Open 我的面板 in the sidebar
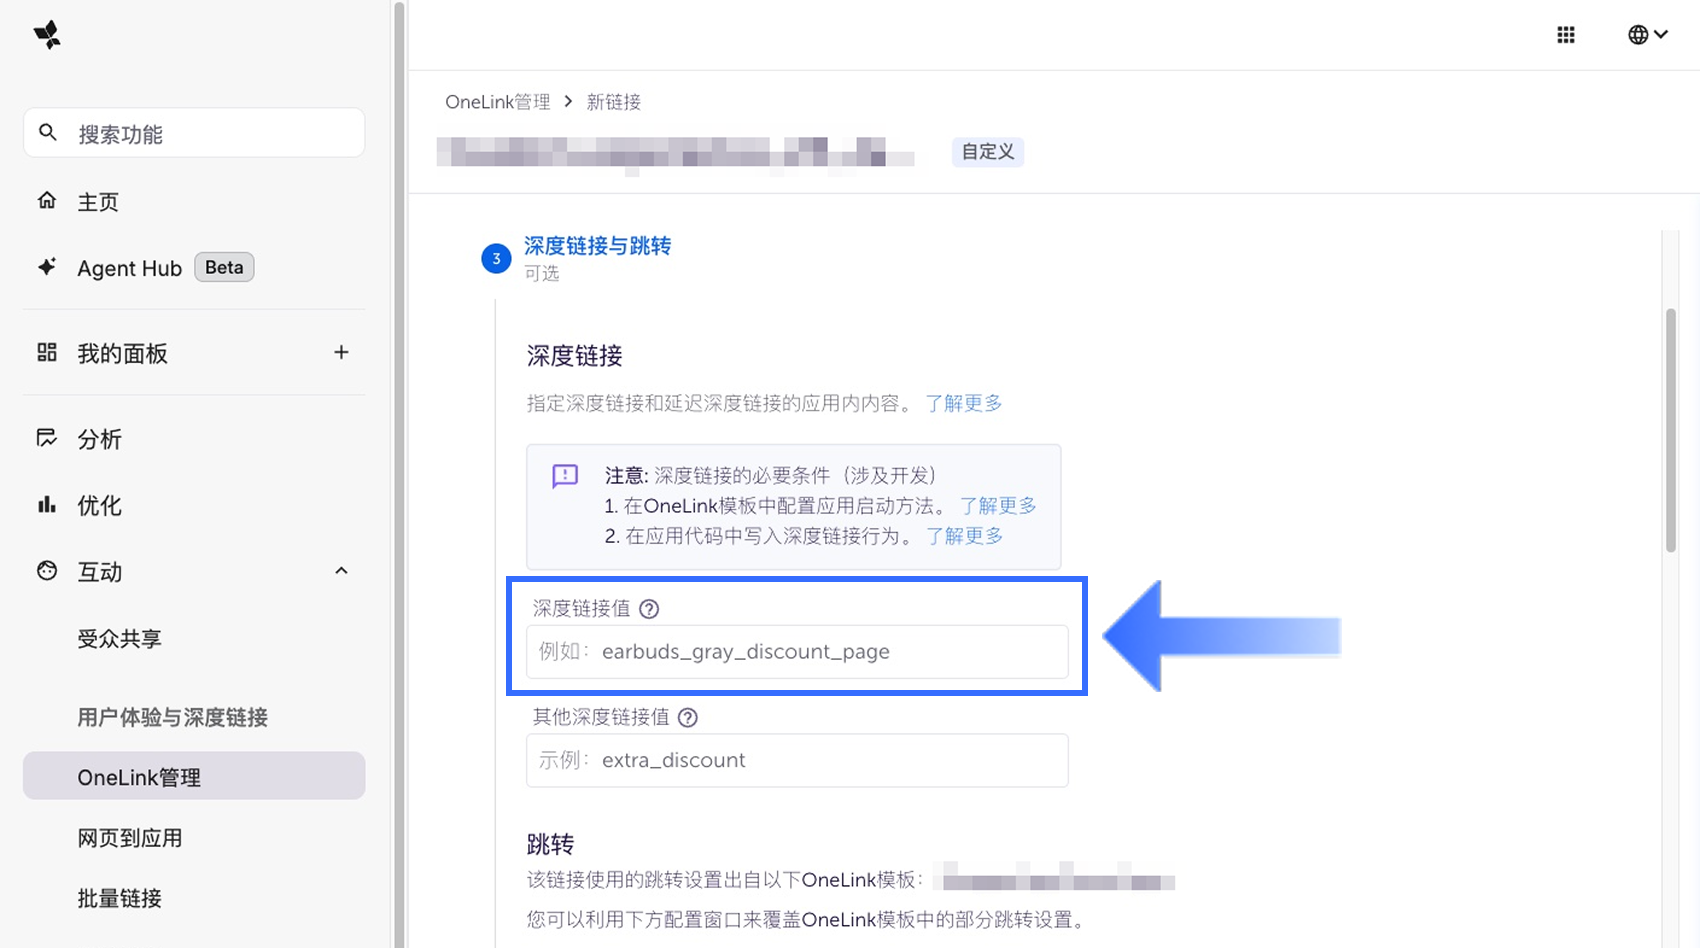The image size is (1700, 948). point(123,353)
